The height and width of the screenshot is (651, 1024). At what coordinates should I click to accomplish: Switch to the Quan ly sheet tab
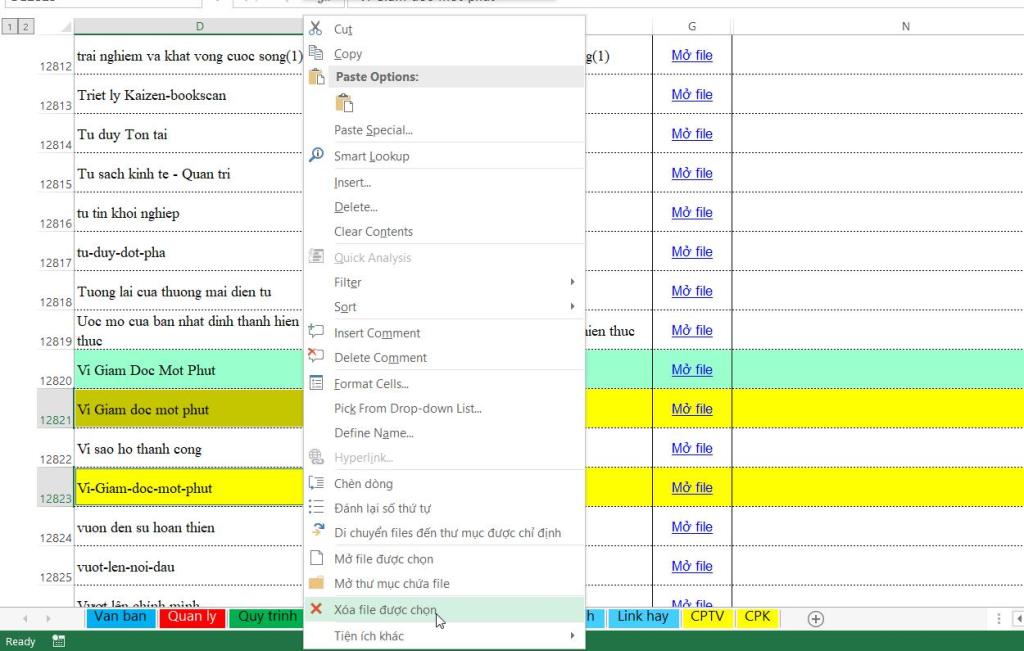(192, 617)
